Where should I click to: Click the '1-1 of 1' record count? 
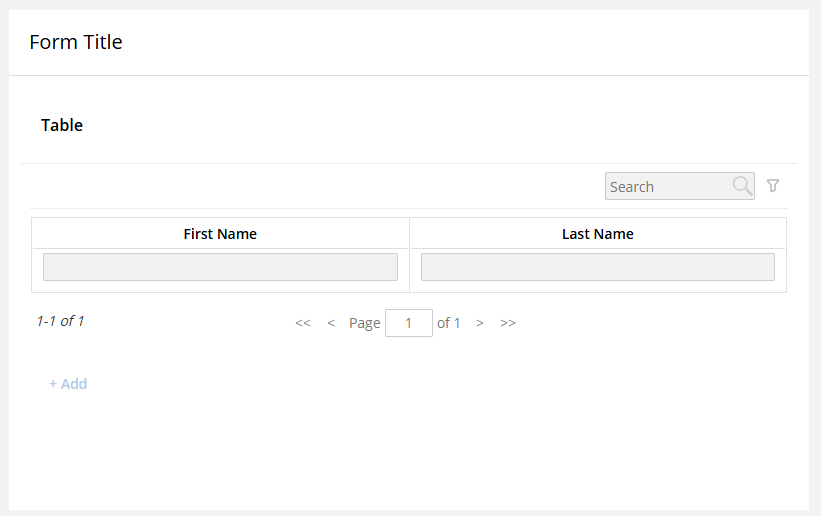[60, 321]
